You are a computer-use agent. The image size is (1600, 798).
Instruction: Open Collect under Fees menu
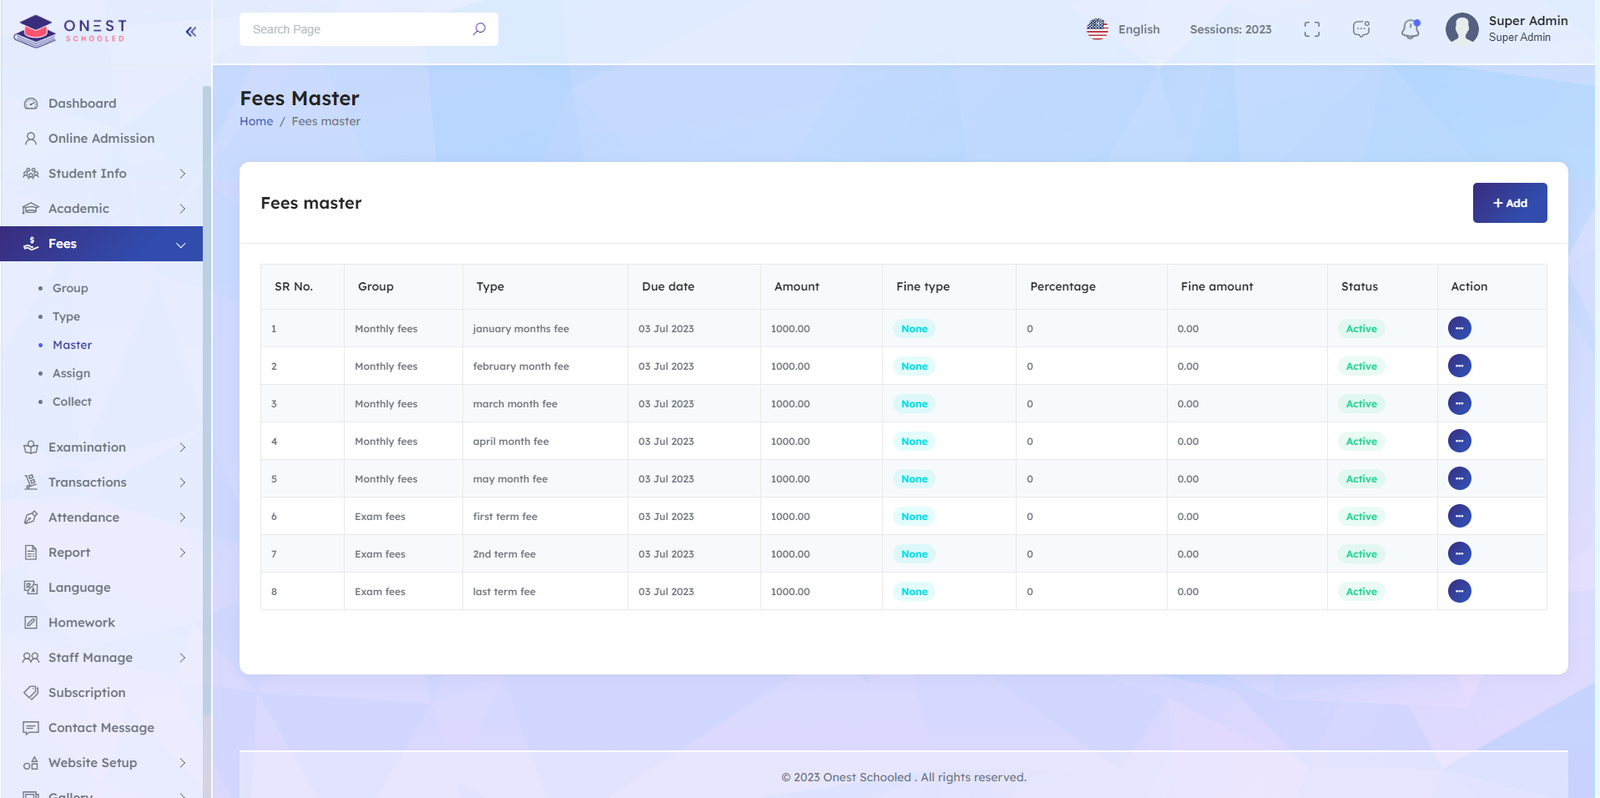pos(72,401)
